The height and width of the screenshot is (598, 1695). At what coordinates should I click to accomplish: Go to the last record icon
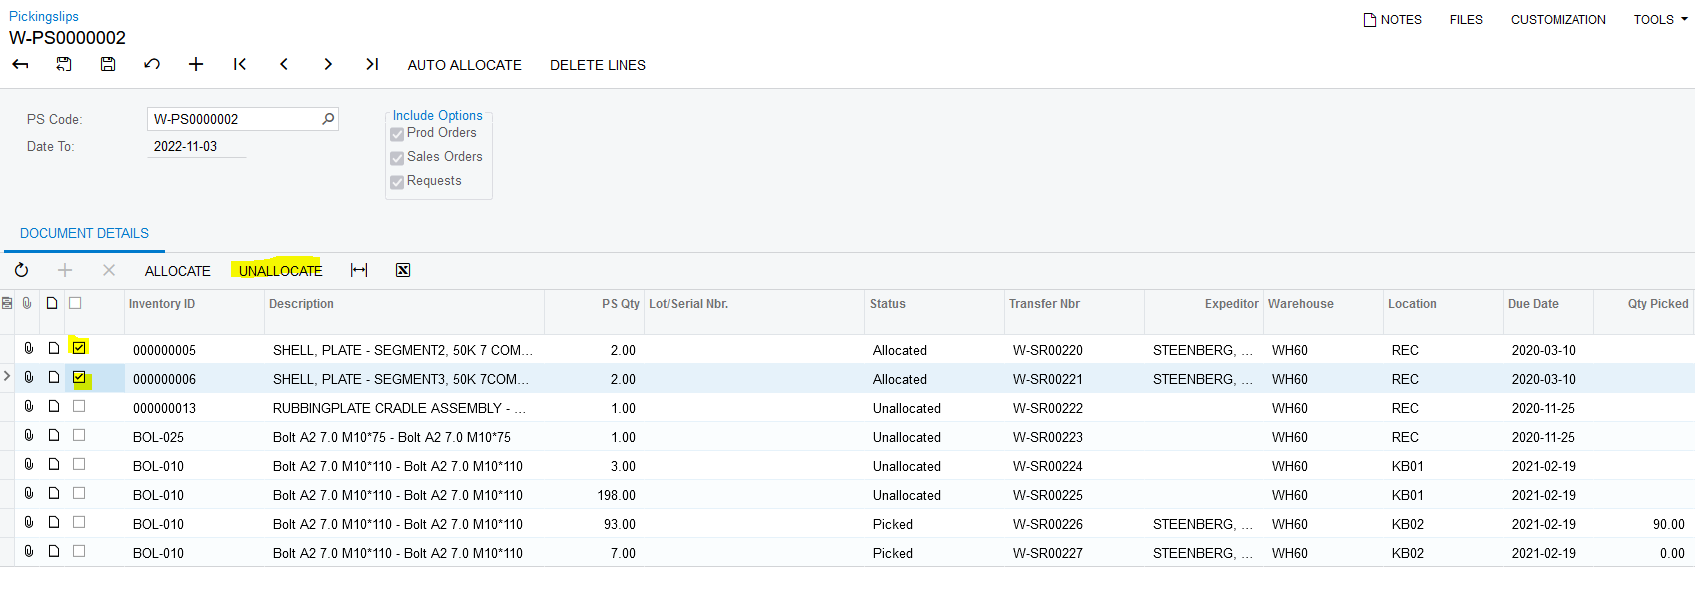372,65
